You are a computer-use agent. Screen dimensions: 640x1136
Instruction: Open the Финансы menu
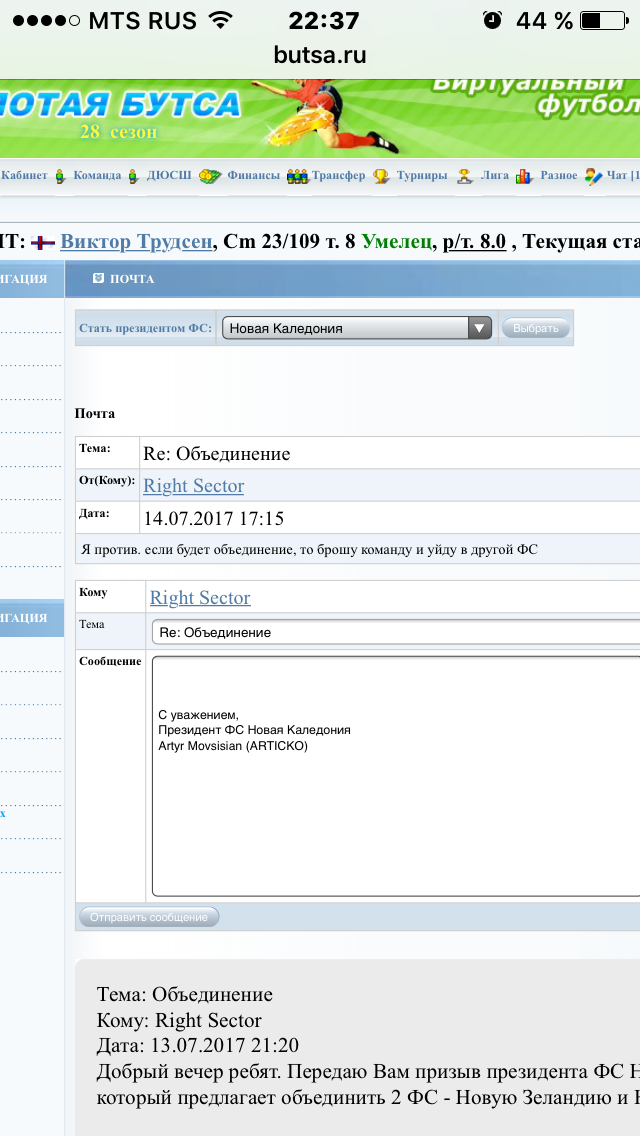254,176
